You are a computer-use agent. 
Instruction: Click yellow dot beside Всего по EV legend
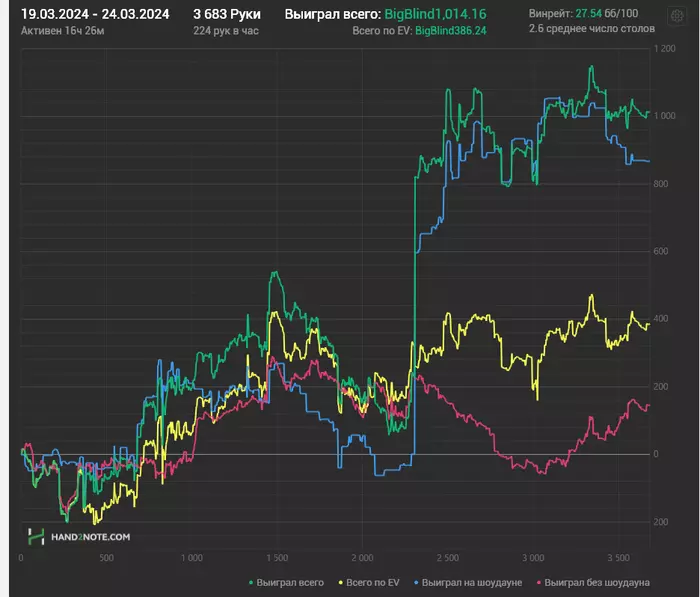341,583
